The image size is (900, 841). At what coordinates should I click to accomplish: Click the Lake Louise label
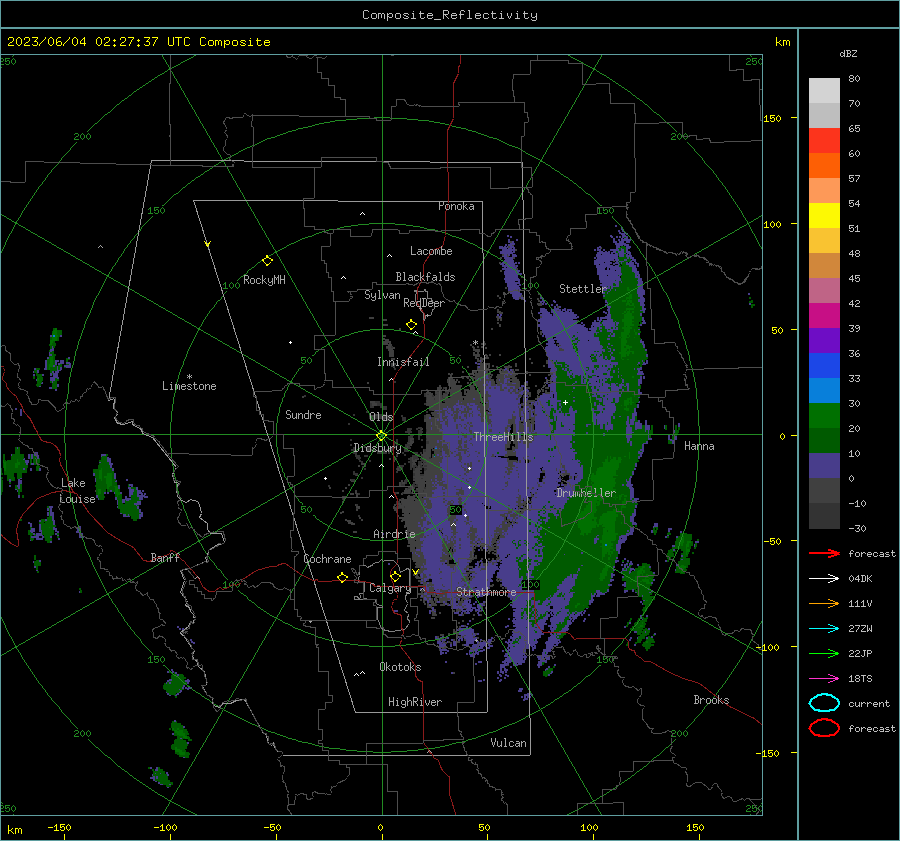[78, 491]
